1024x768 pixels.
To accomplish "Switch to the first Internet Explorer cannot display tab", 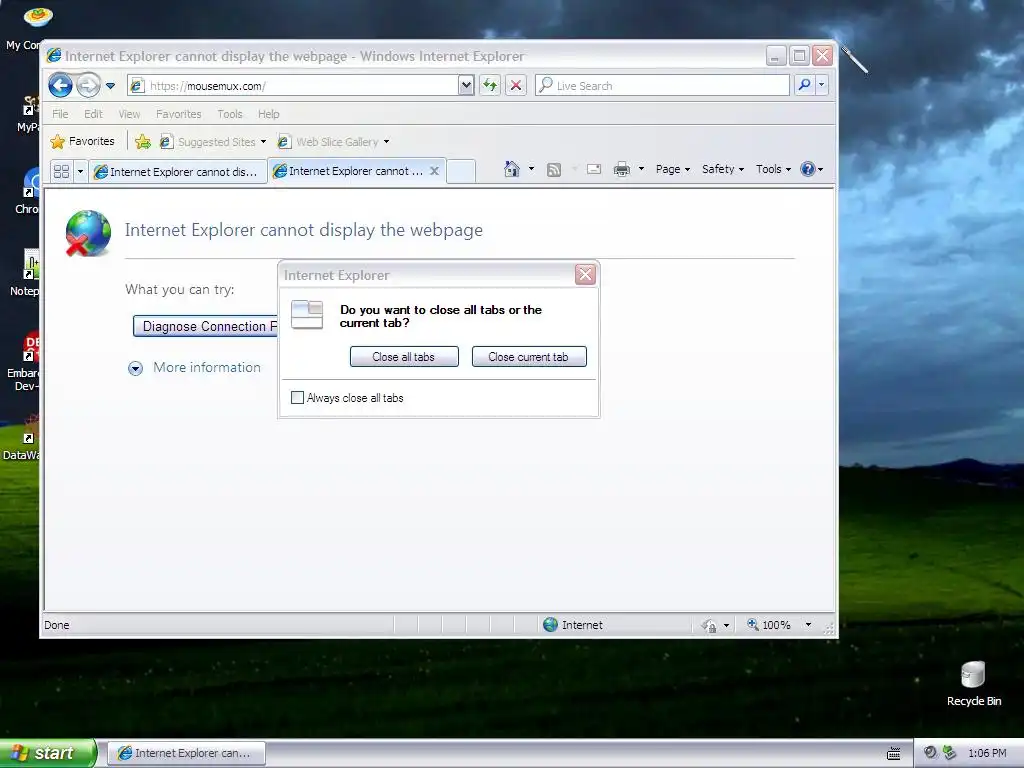I will click(x=178, y=172).
